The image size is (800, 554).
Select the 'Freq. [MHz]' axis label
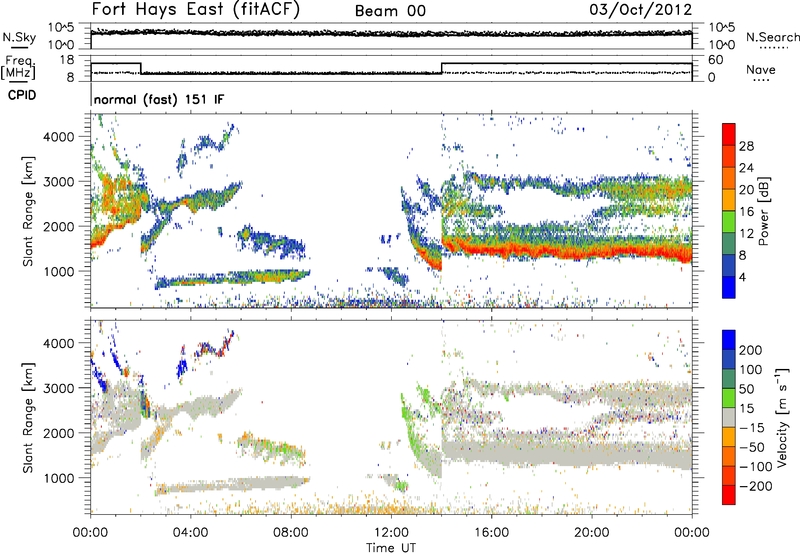pyautogui.click(x=19, y=68)
